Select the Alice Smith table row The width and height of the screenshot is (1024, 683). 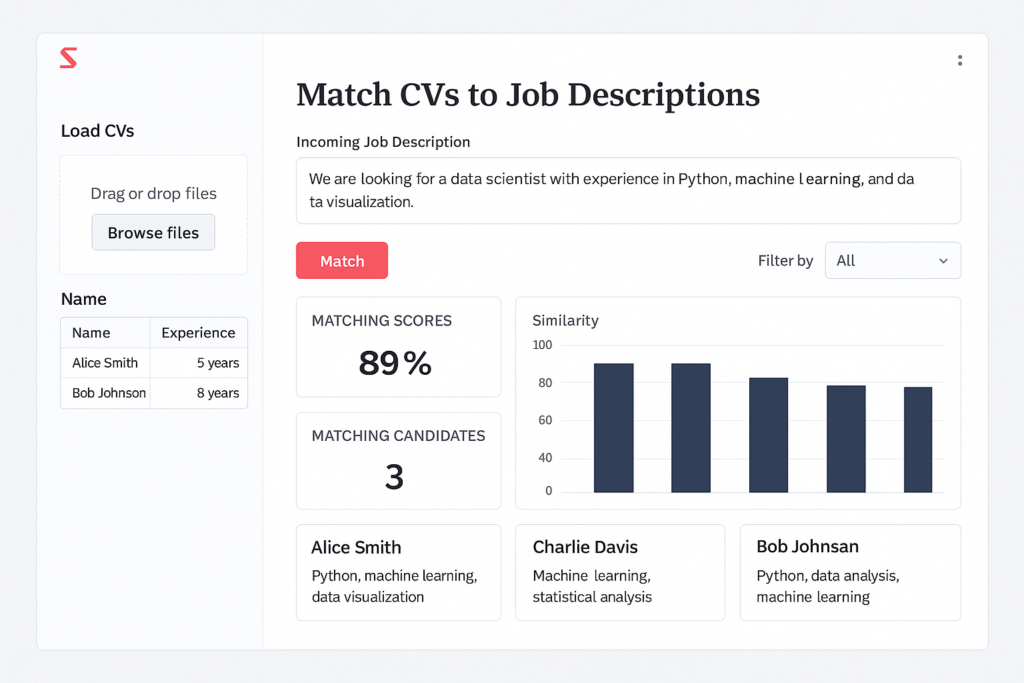coord(154,363)
